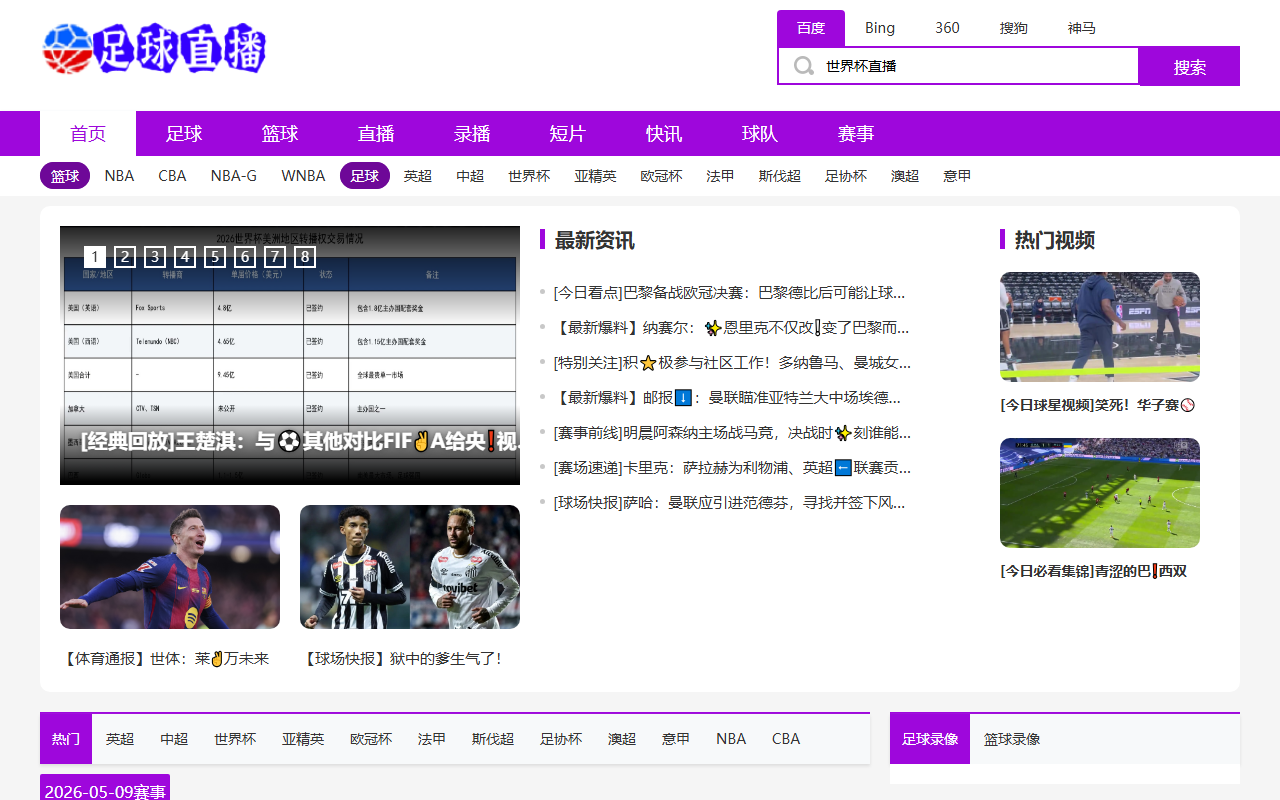The height and width of the screenshot is (800, 1280).
Task: Open the 首页 main nav item
Action: (x=88, y=133)
